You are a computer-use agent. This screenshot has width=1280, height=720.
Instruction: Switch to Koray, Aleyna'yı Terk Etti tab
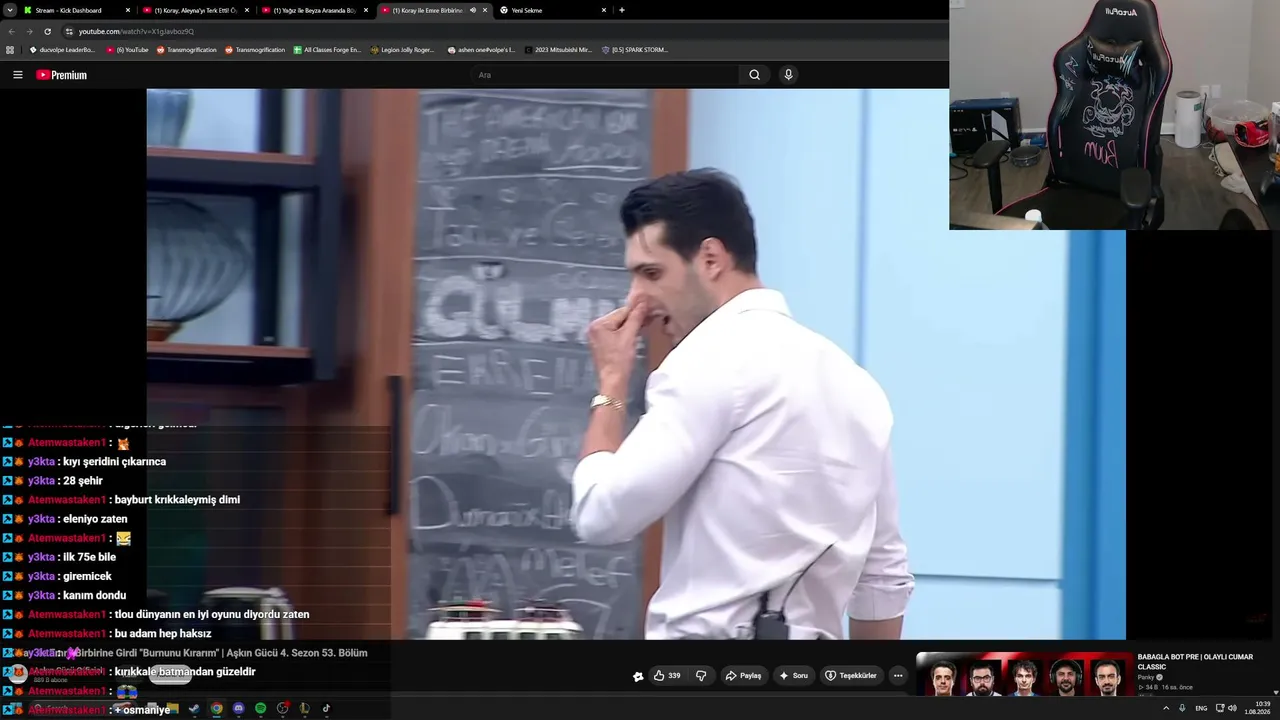[196, 10]
